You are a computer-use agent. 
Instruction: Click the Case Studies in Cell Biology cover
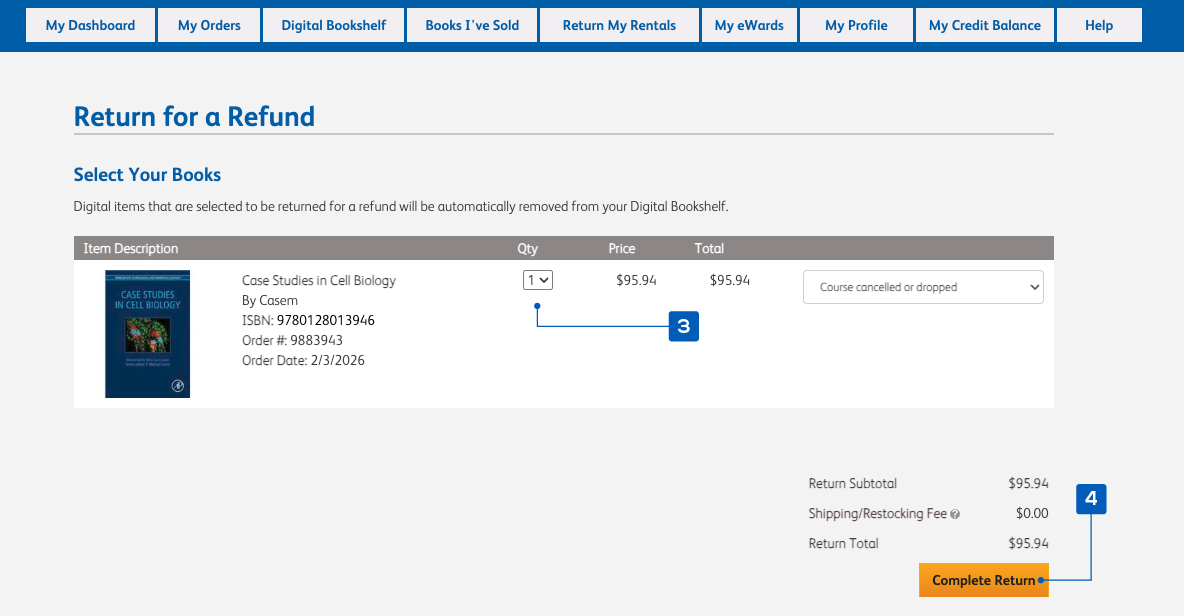tap(147, 334)
